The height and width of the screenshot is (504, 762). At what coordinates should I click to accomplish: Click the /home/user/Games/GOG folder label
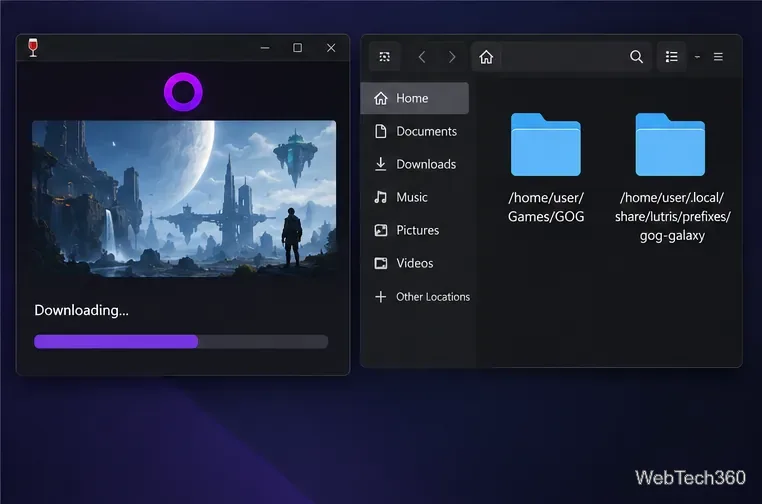pyautogui.click(x=546, y=207)
